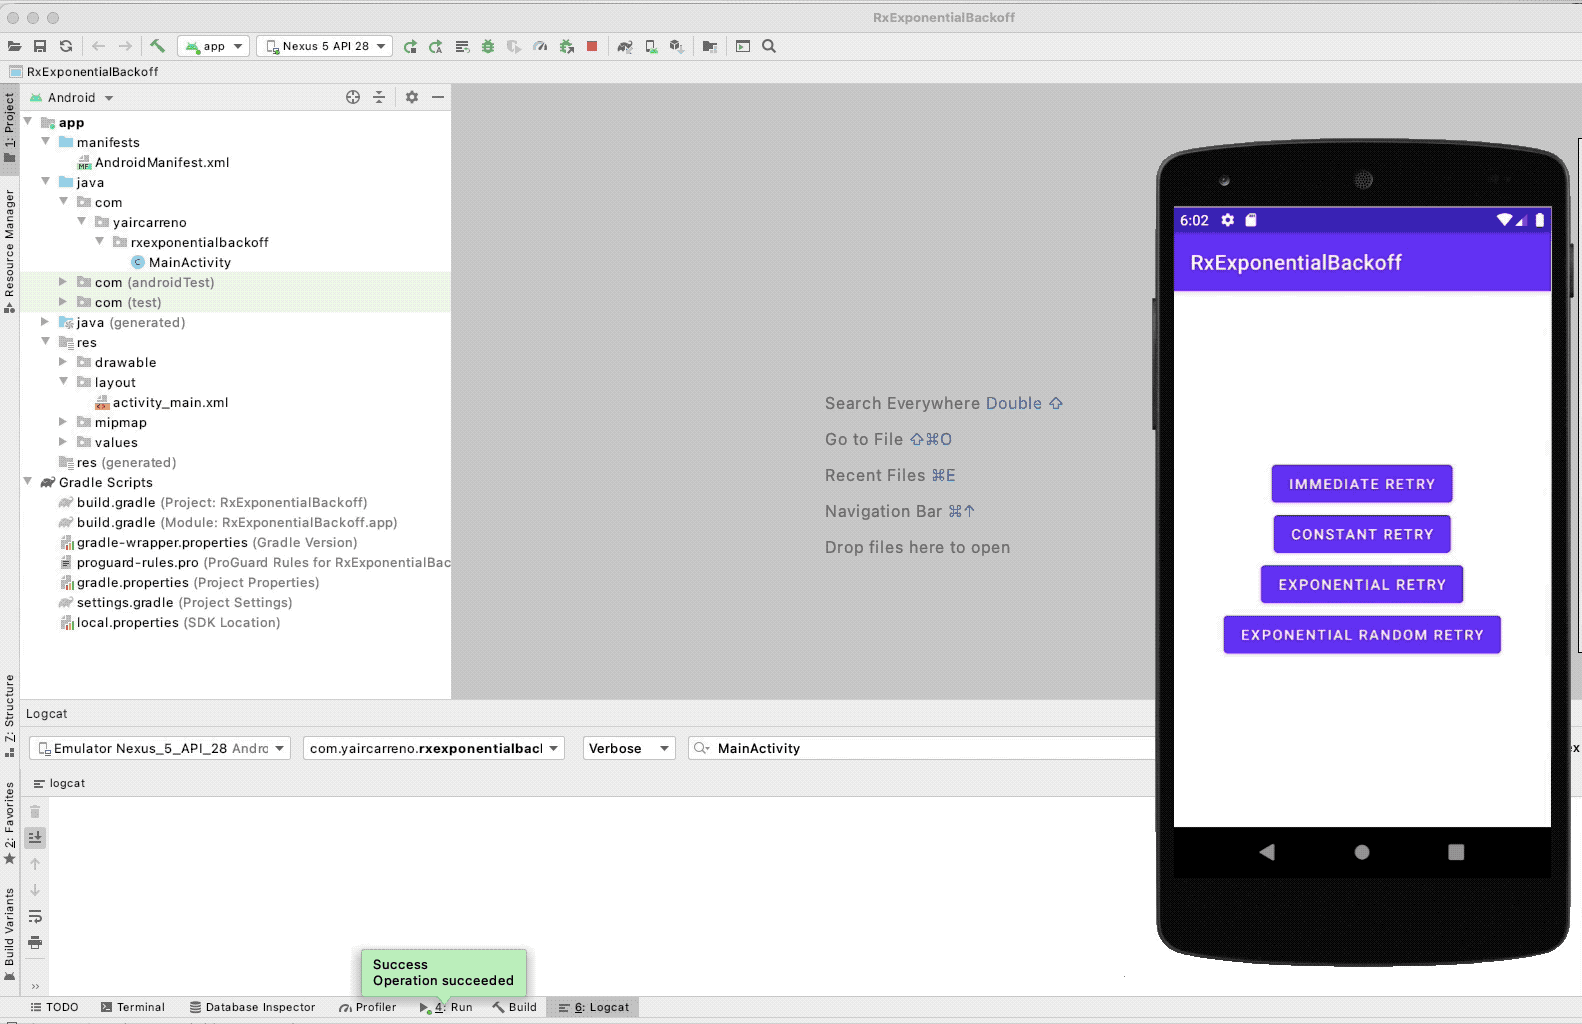
Task: Open the Emulator Nexus_5_API_28 logcat device dropdown
Action: tap(160, 748)
